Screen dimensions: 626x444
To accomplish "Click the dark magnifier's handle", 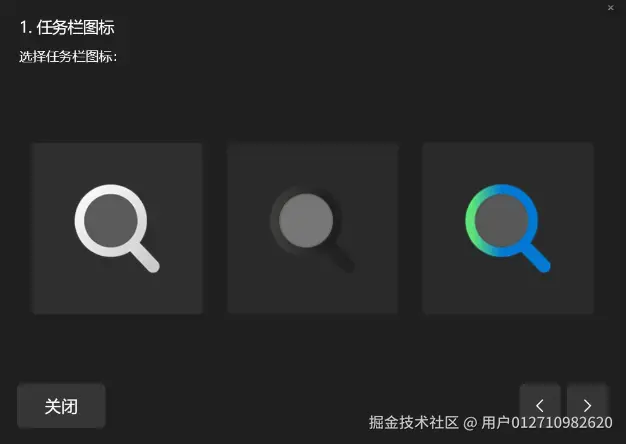I will (340, 258).
